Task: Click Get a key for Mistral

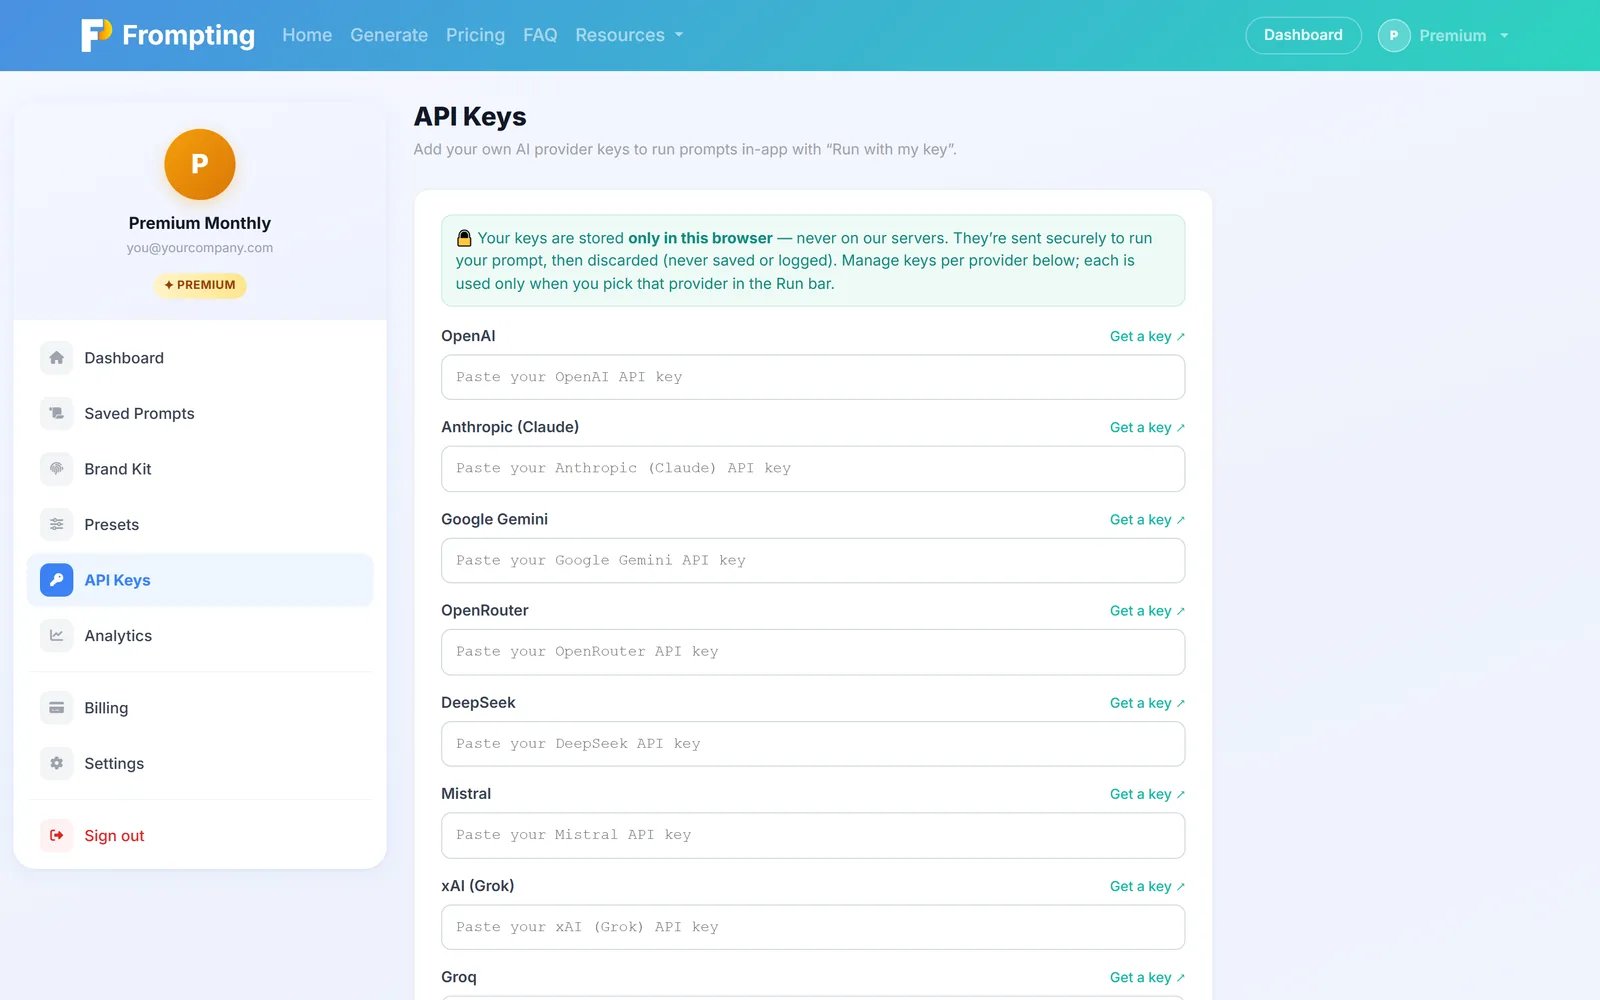Action: tap(1147, 794)
